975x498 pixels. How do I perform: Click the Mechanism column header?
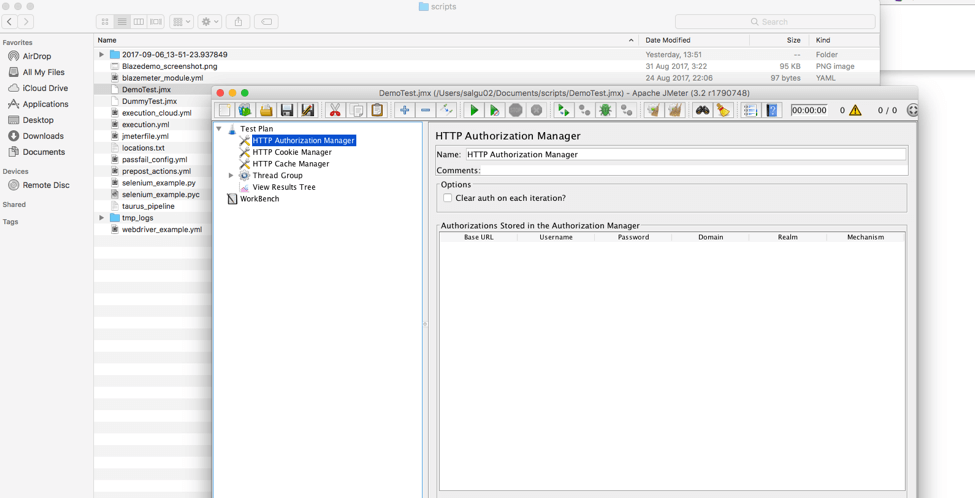coord(866,237)
